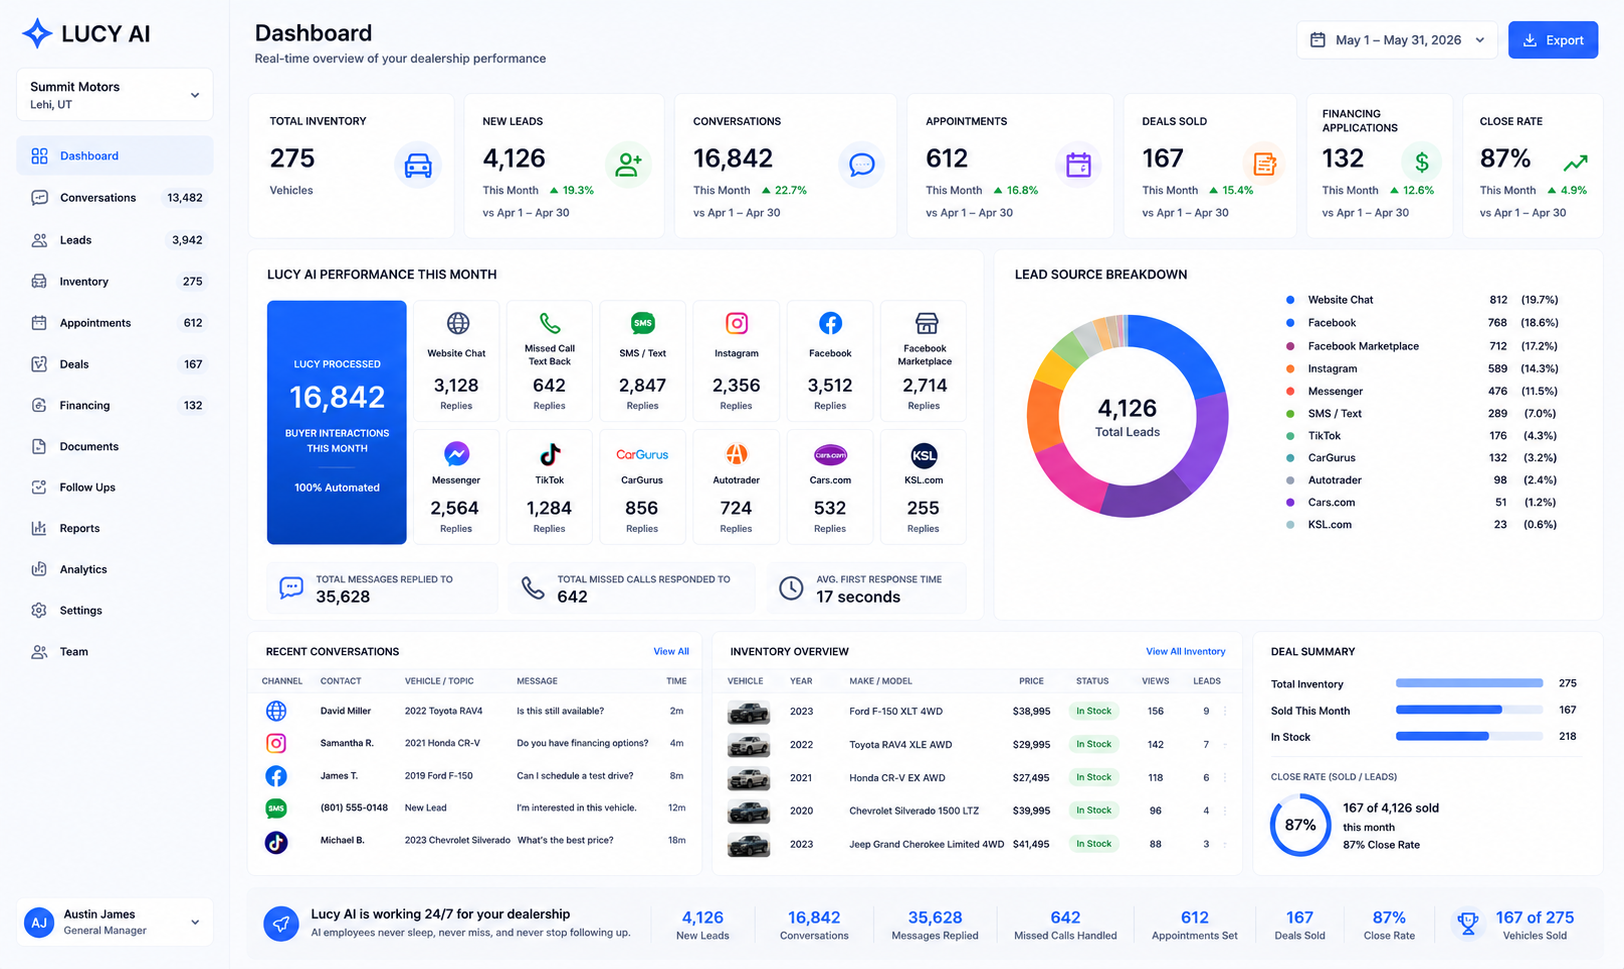The width and height of the screenshot is (1624, 969).
Task: Open Financing in the sidebar
Action: coord(115,405)
